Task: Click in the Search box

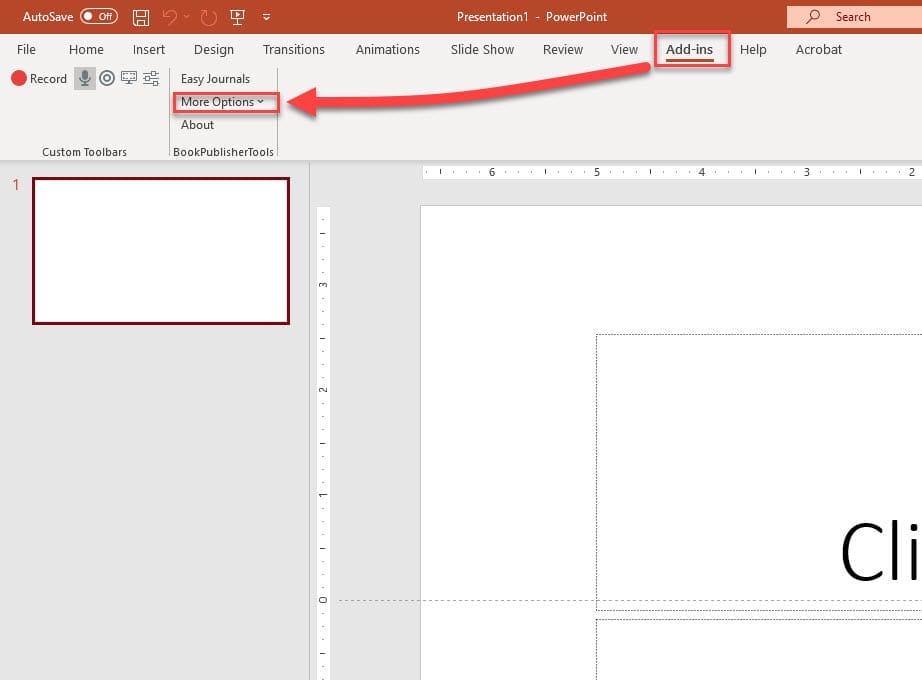Action: (853, 17)
